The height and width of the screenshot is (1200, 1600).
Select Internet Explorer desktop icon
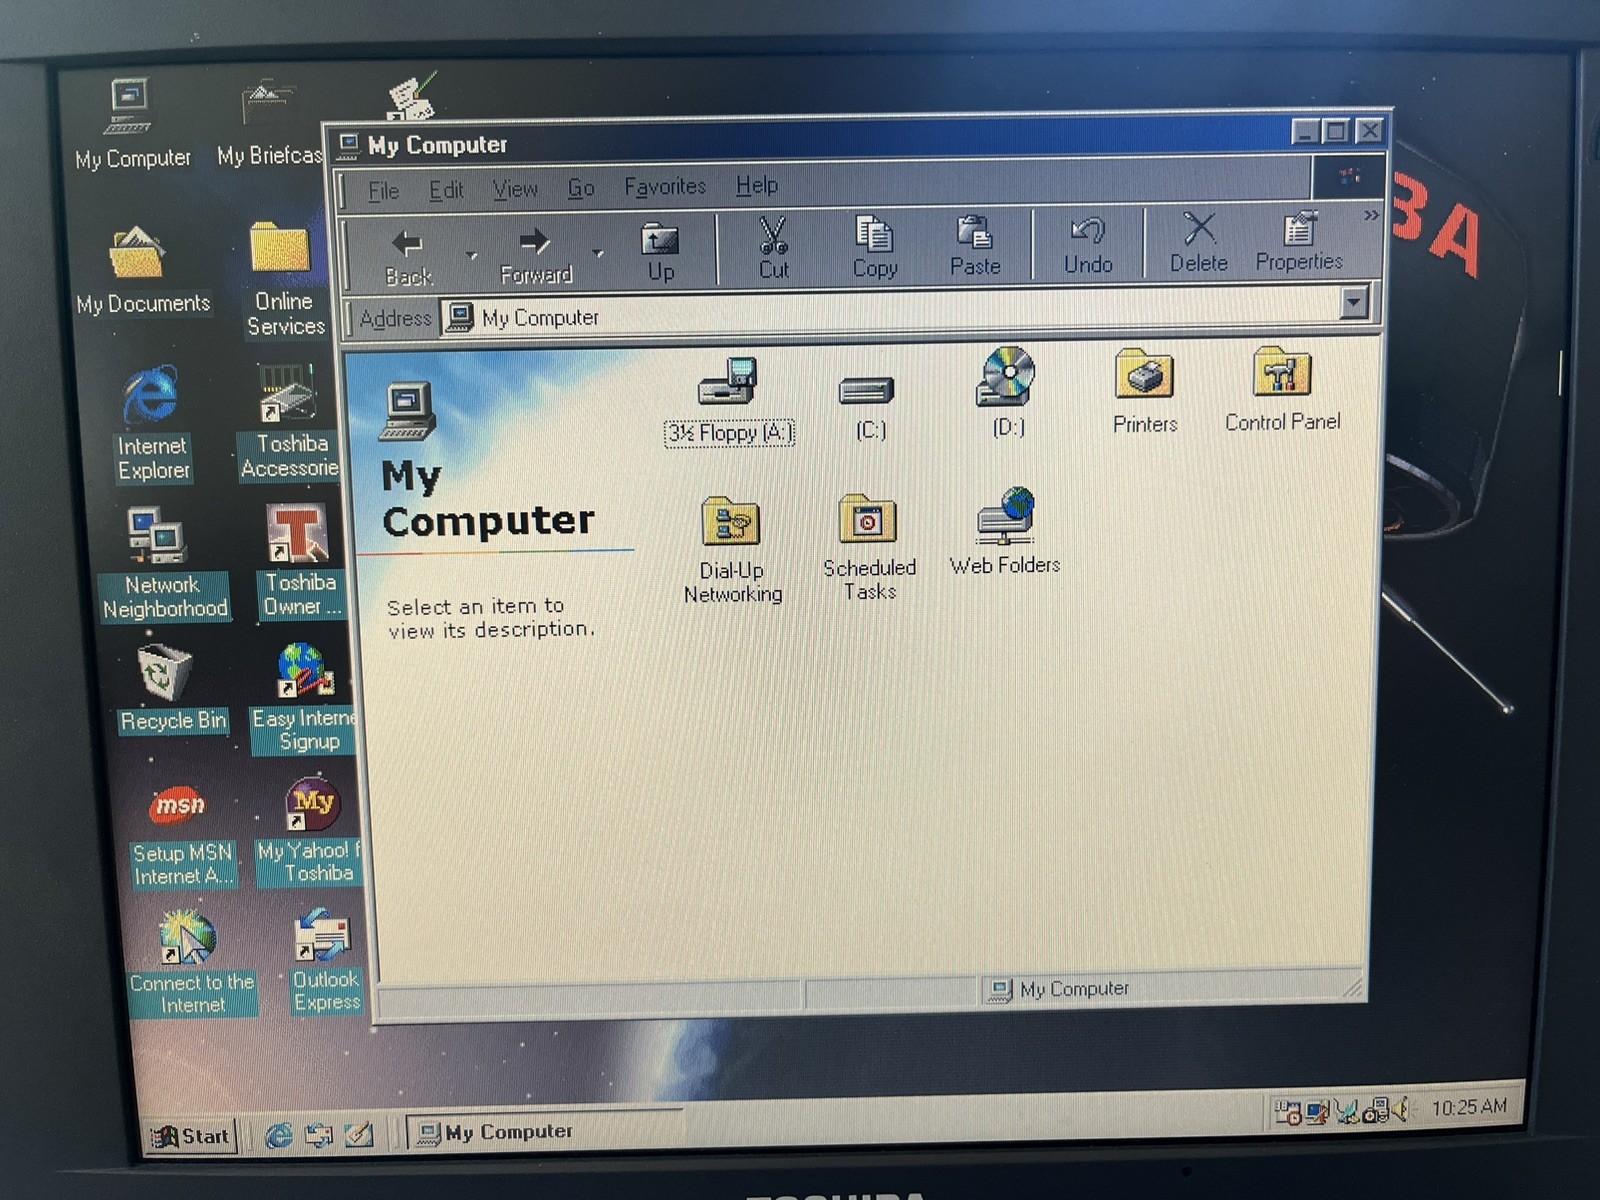coord(152,425)
